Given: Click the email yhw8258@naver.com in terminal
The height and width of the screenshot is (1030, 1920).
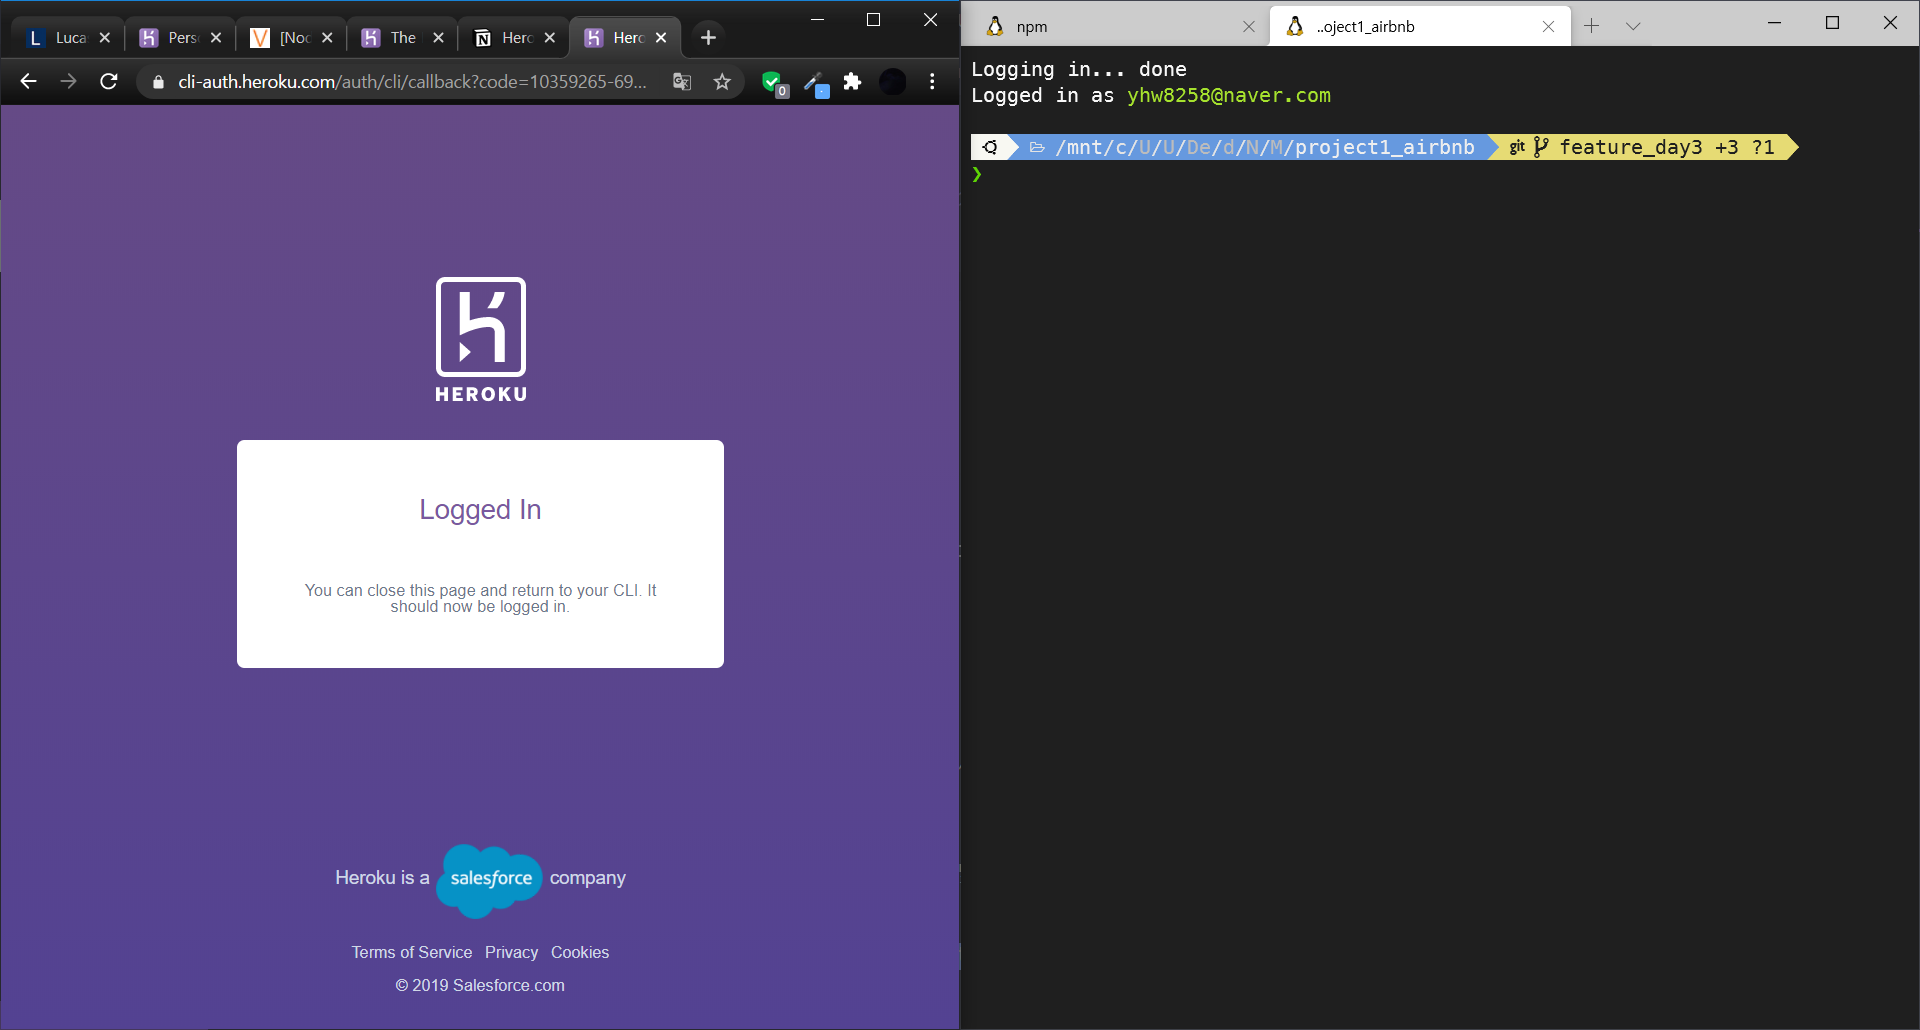Looking at the screenshot, I should [1229, 95].
